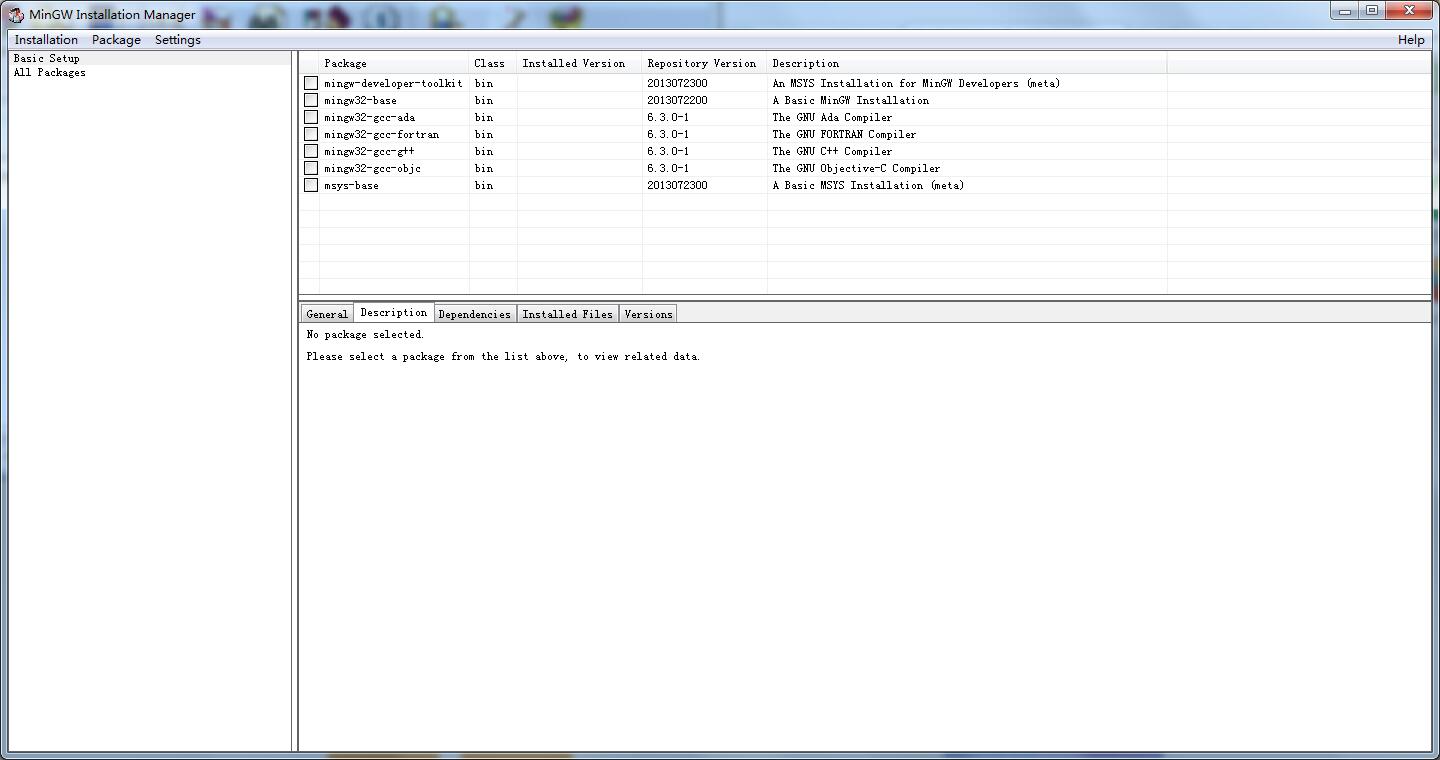The image size is (1440, 760).
Task: Select the mingw32-gcc-g++ checkbox
Action: [311, 151]
